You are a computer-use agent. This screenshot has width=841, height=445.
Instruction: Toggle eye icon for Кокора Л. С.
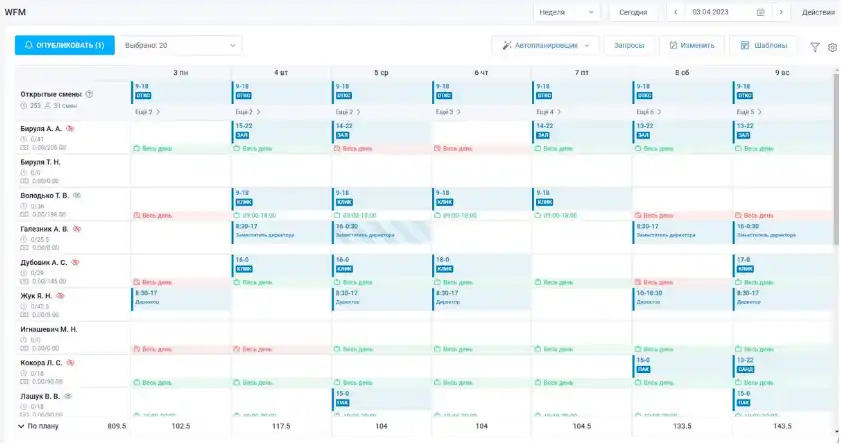[70, 363]
